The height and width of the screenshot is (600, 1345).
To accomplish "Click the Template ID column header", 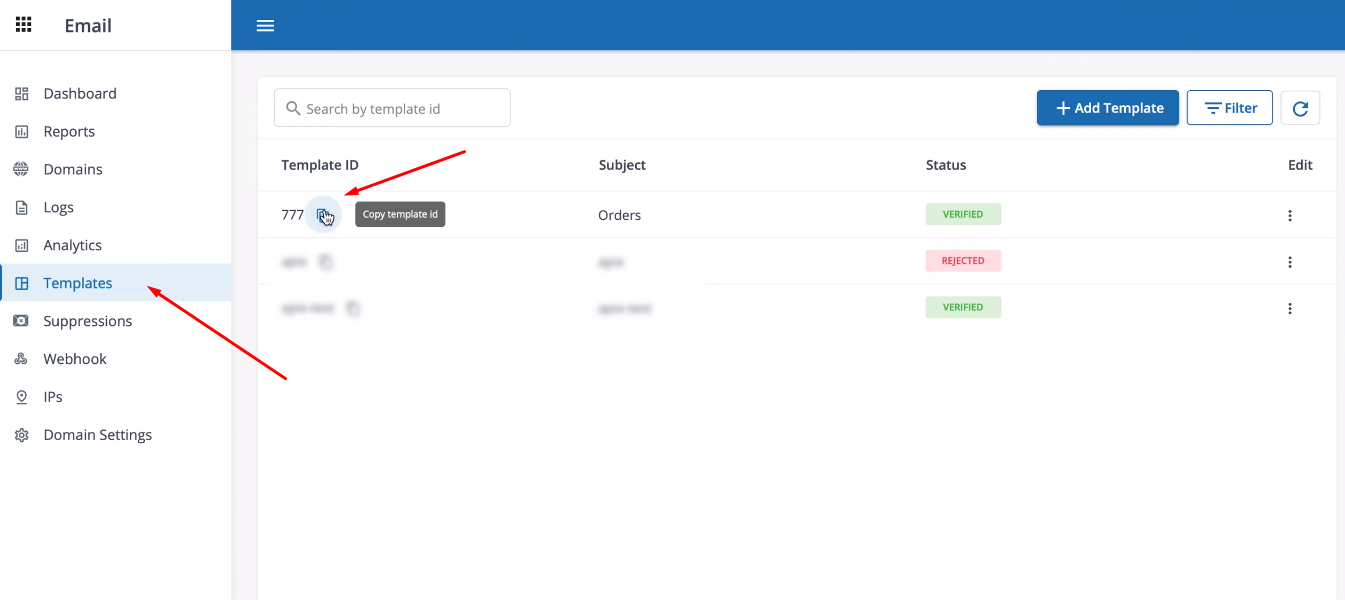I will [x=320, y=165].
